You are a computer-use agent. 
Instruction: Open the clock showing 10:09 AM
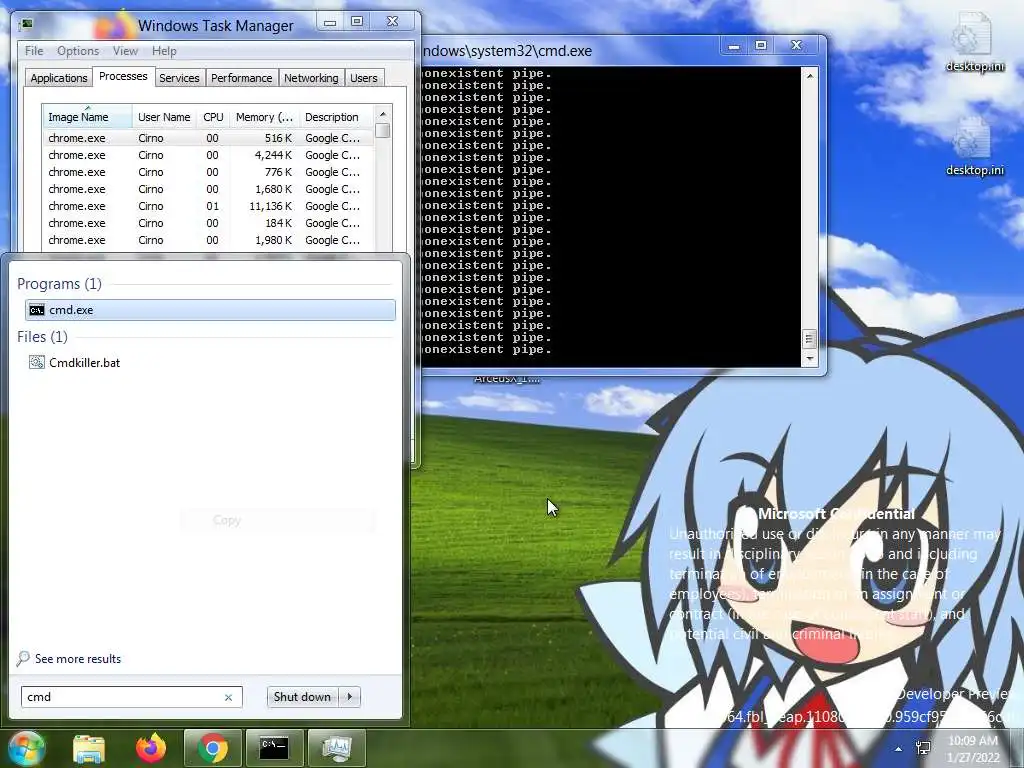coord(973,749)
